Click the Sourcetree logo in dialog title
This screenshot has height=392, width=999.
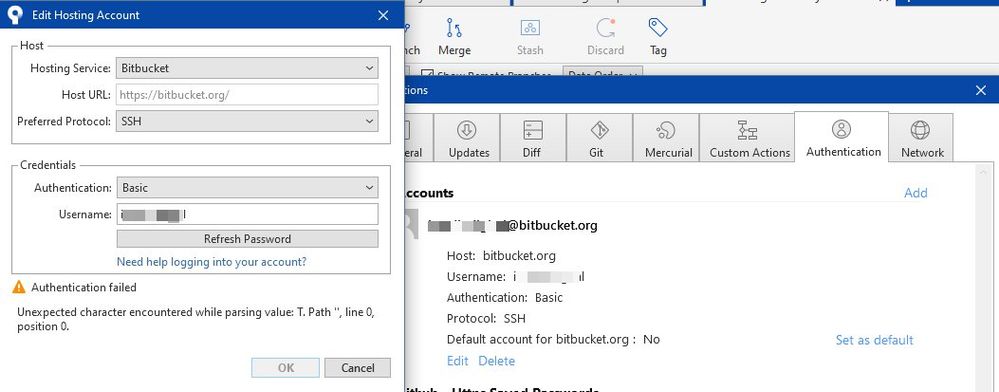(x=14, y=15)
